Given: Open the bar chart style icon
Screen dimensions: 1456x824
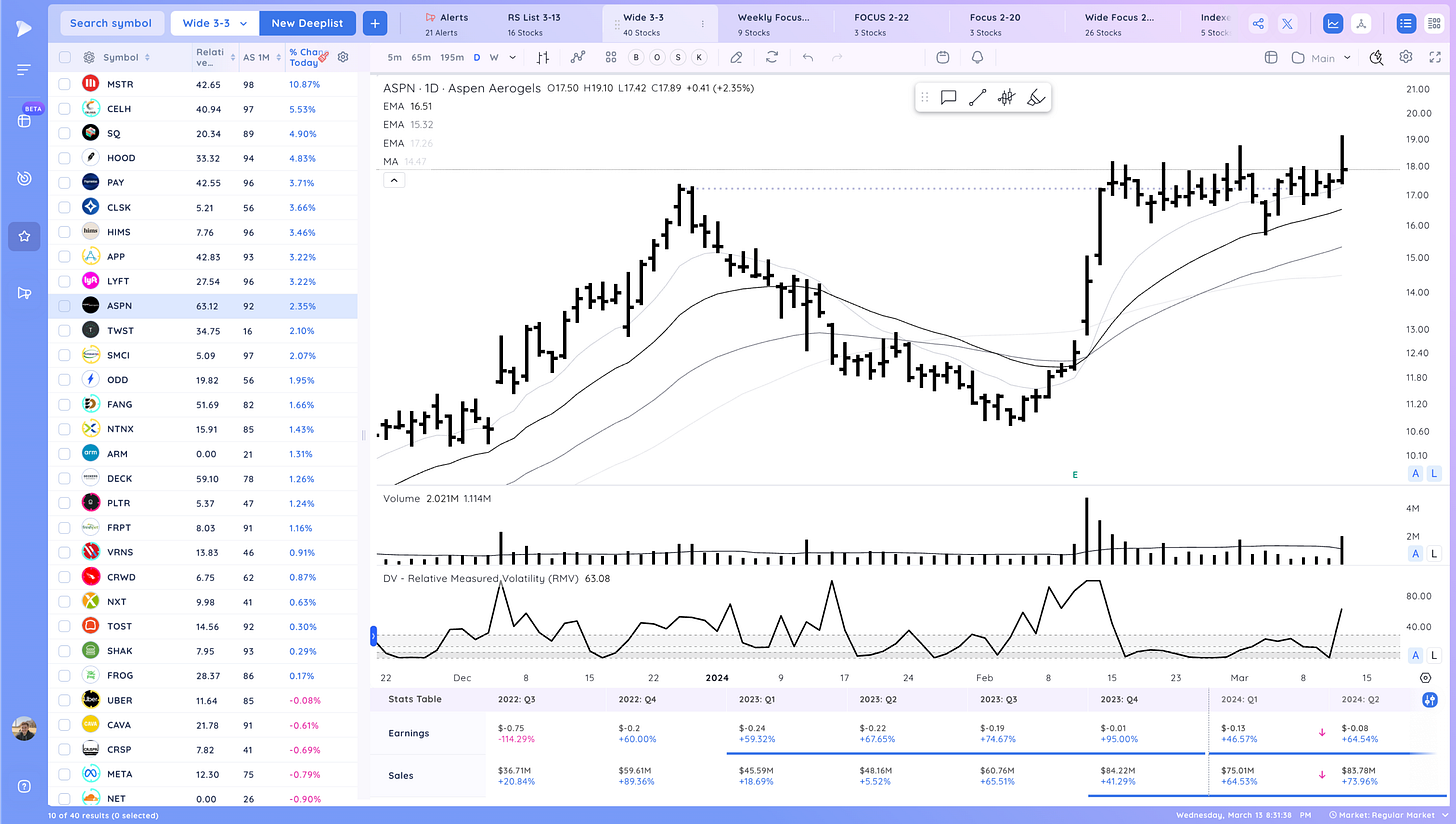Looking at the screenshot, I should coord(544,57).
